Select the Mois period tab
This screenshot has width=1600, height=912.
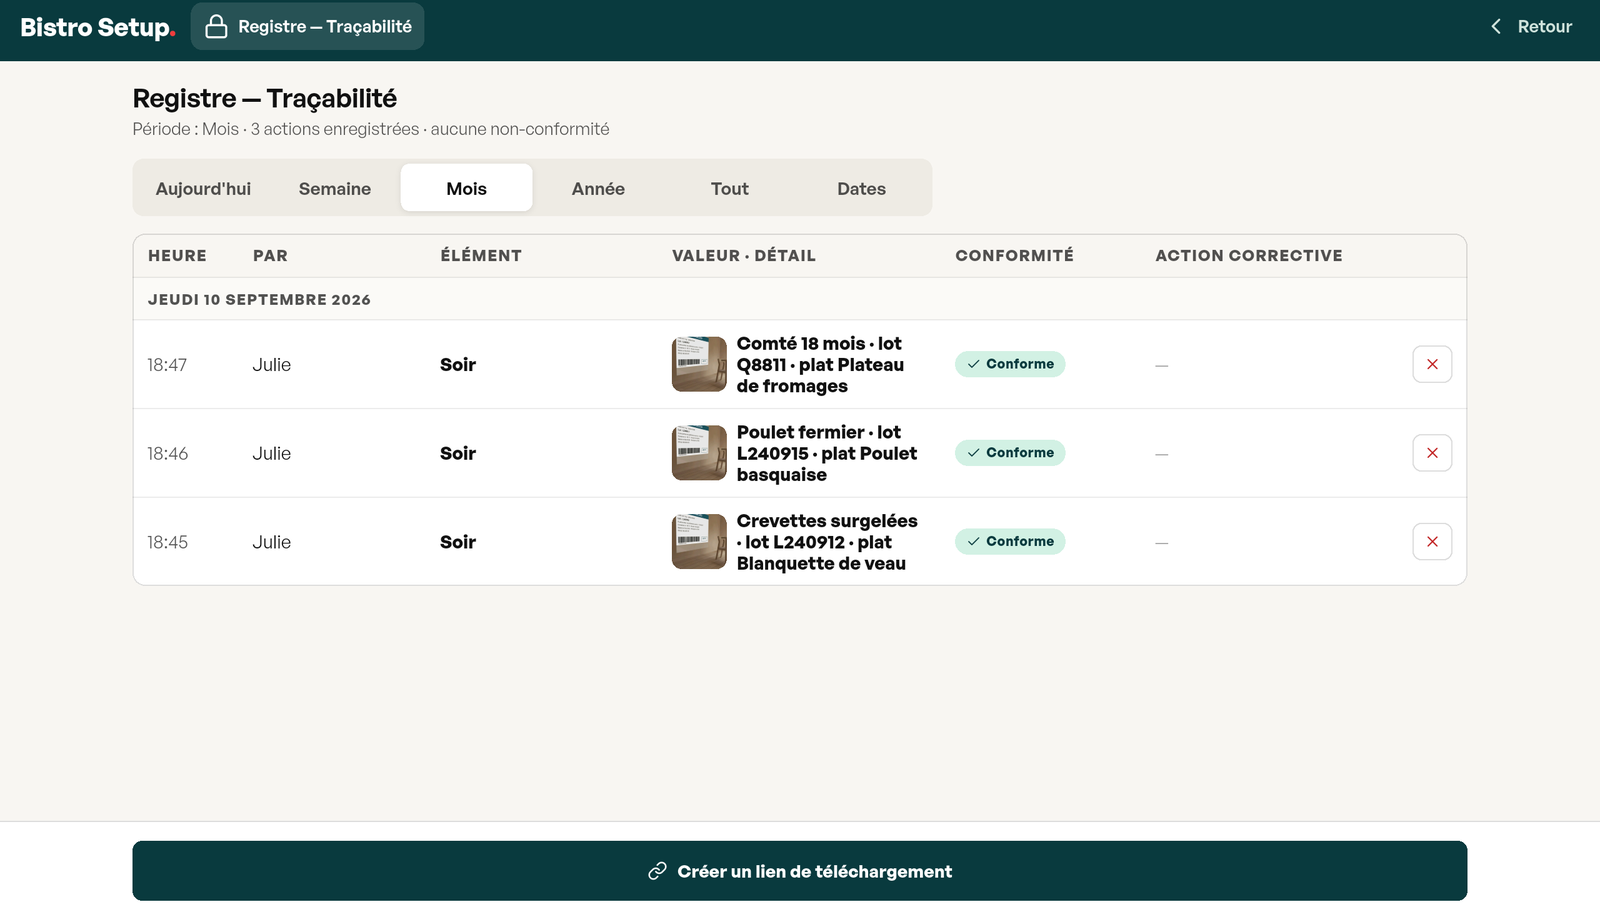pyautogui.click(x=467, y=188)
